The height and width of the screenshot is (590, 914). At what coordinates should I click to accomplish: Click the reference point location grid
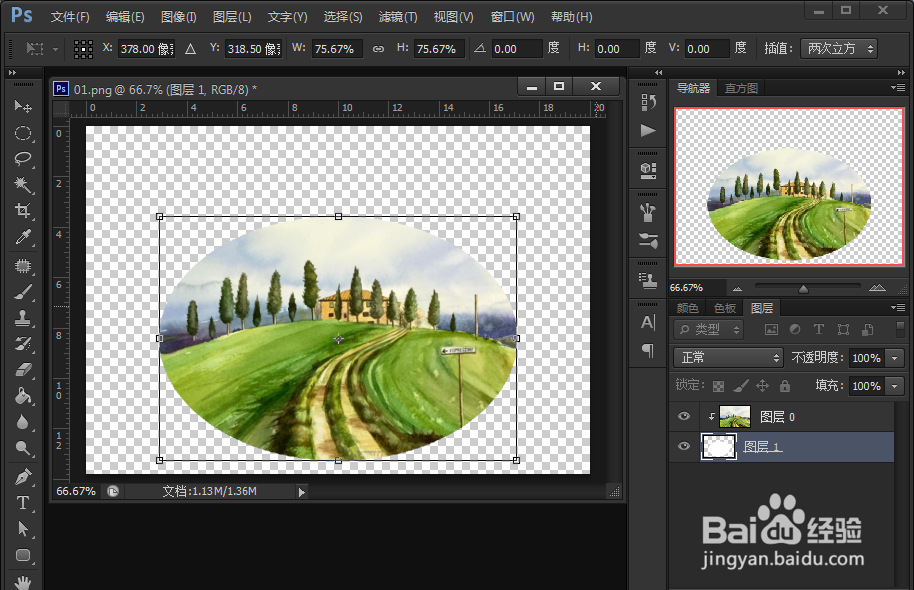point(83,49)
